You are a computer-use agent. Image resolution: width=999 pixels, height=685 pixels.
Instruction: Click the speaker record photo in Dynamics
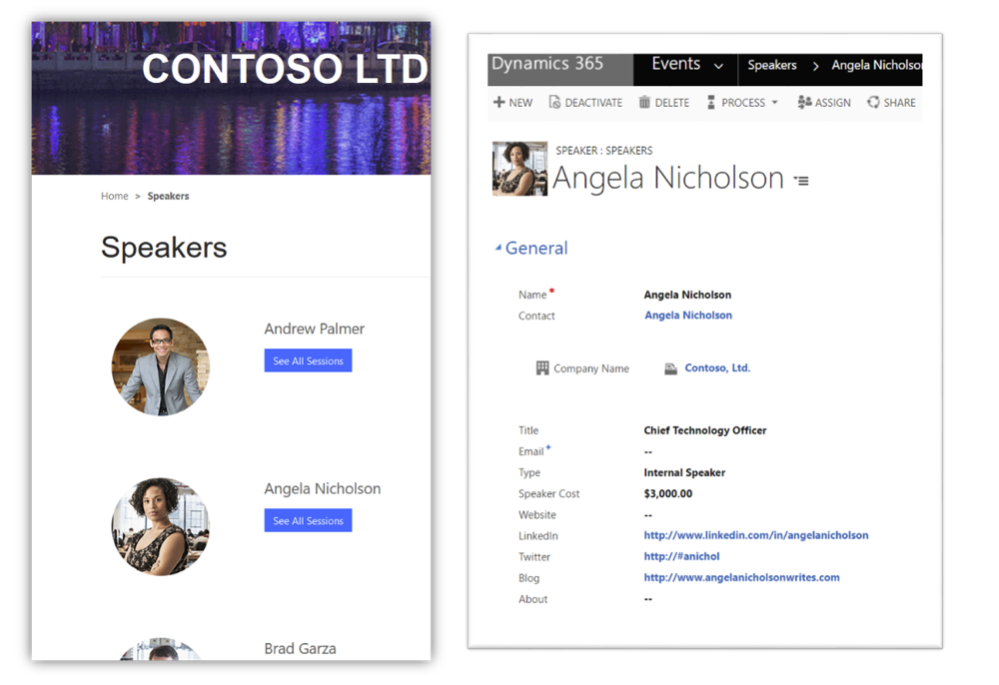coord(520,168)
